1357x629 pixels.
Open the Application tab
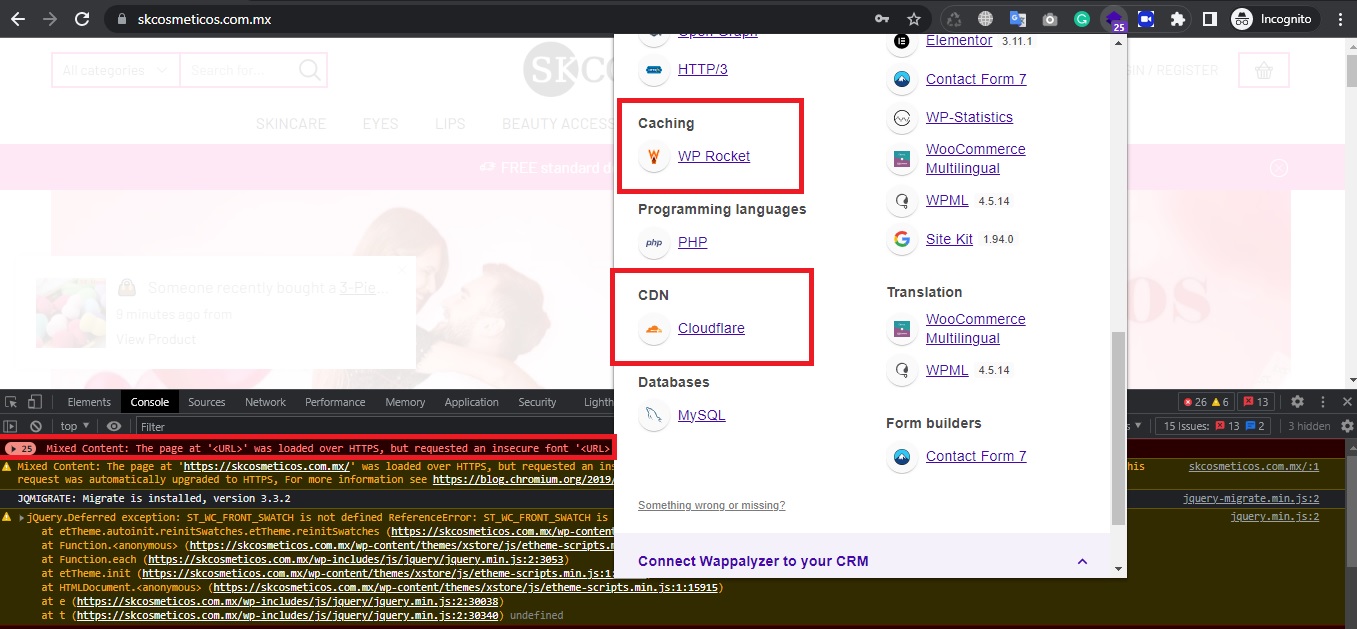click(472, 402)
